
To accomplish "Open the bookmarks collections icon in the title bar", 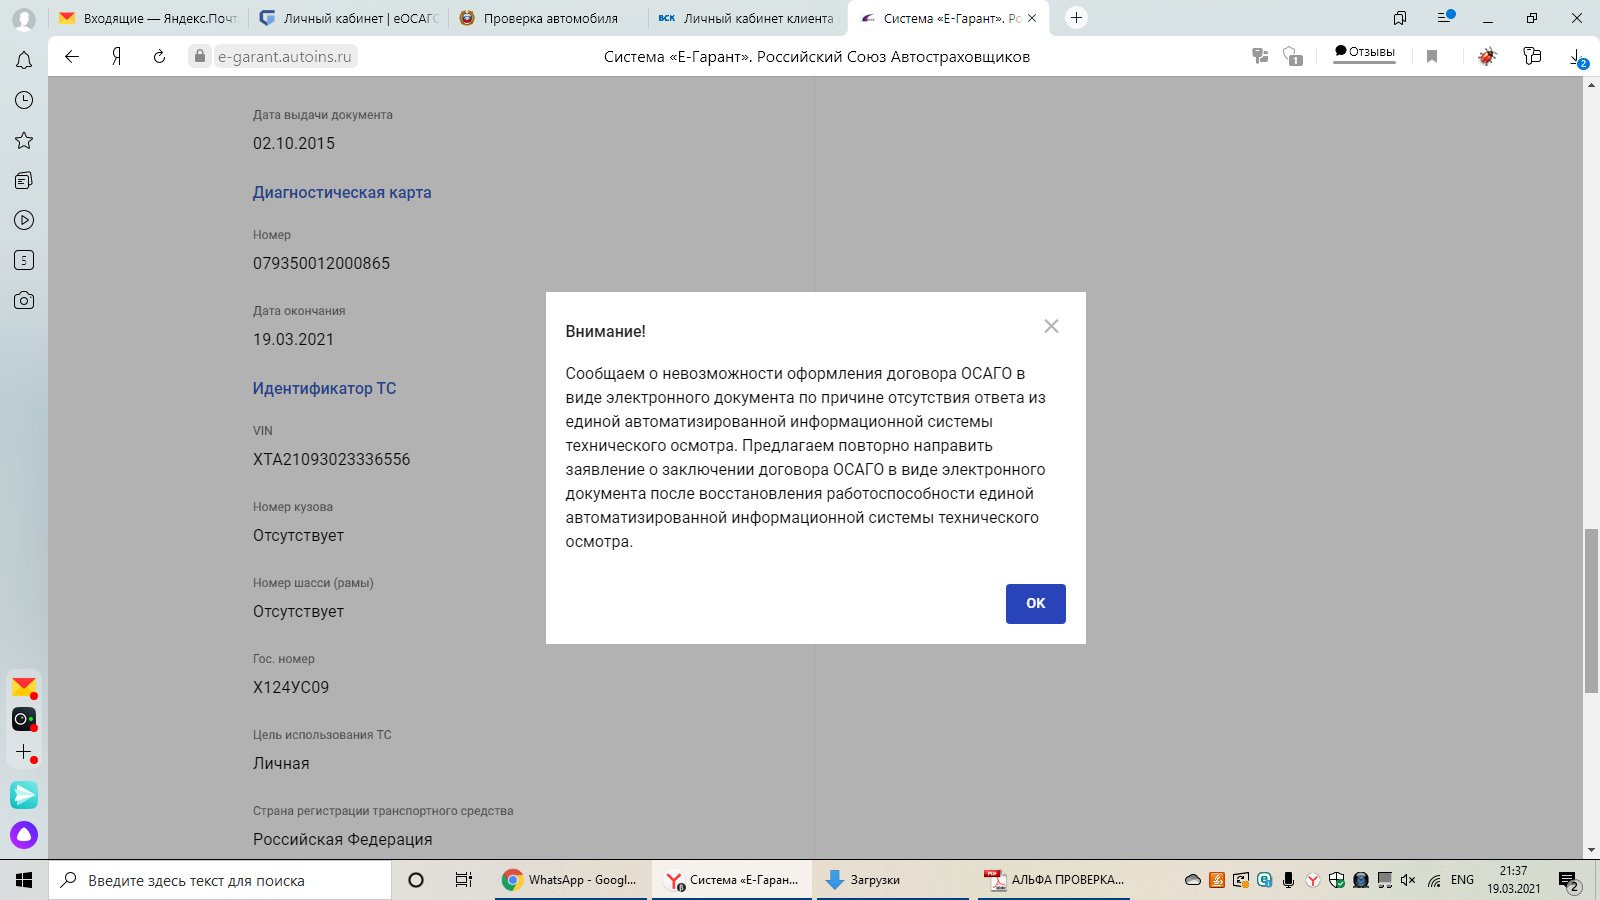I will click(1400, 18).
